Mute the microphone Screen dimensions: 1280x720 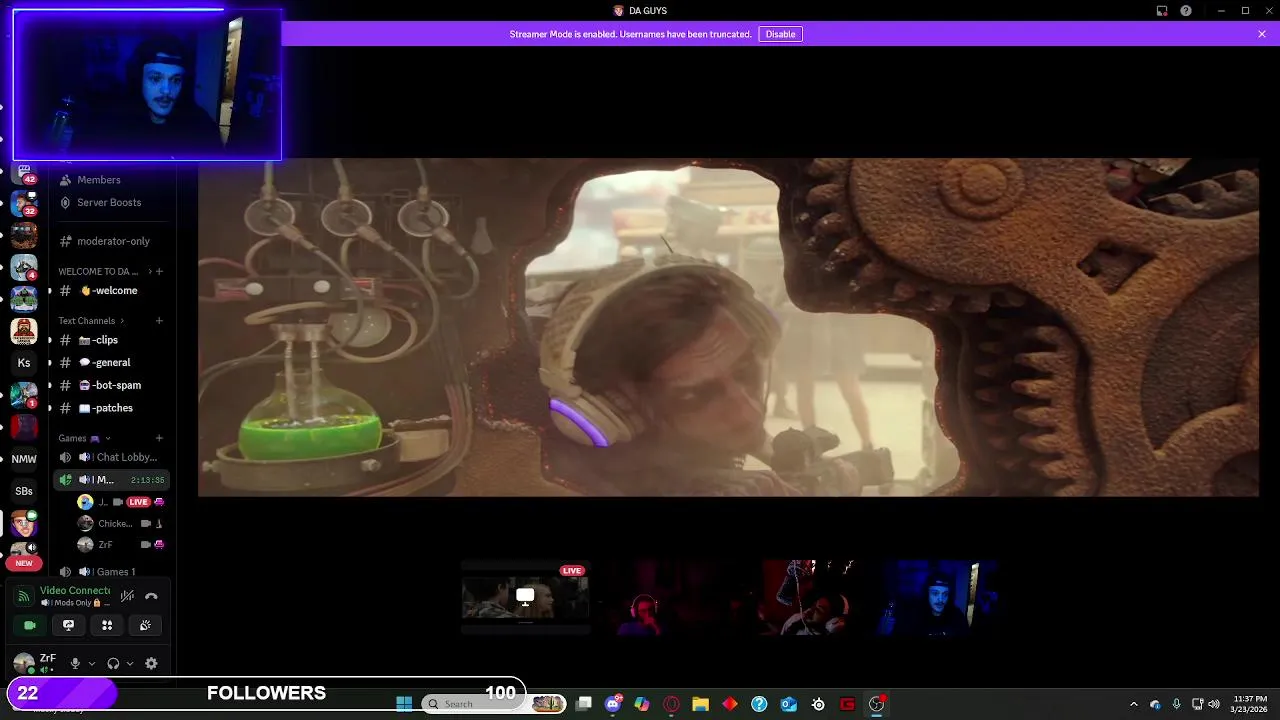(75, 663)
